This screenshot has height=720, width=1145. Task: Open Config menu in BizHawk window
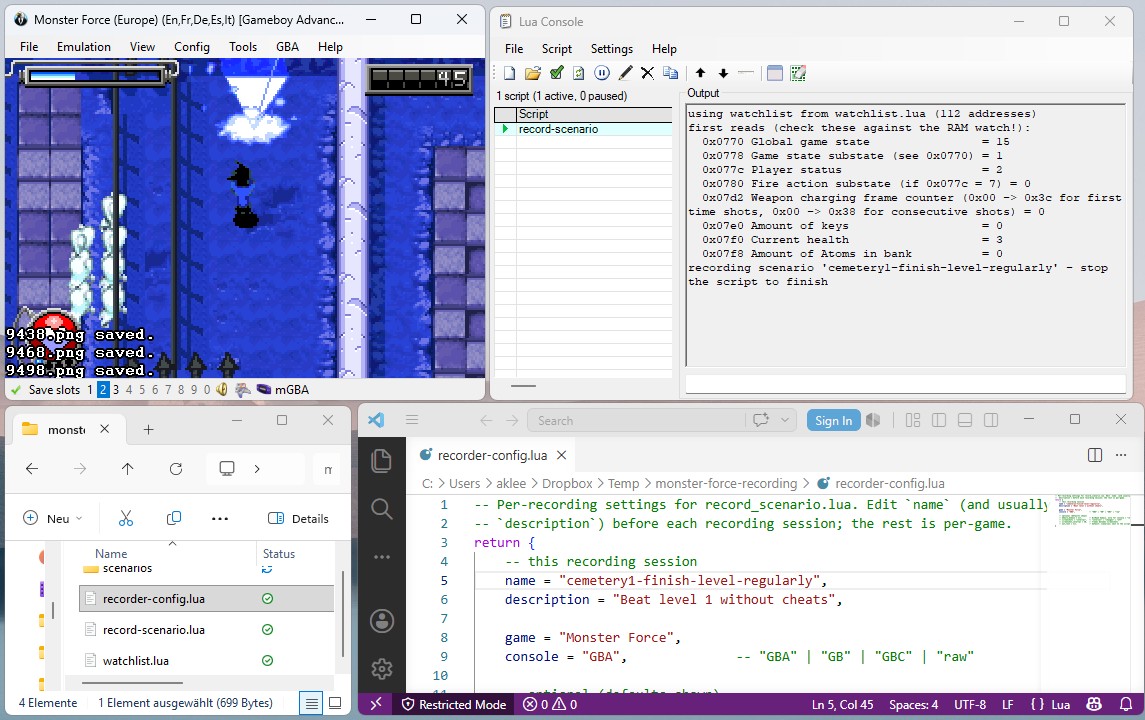(191, 47)
